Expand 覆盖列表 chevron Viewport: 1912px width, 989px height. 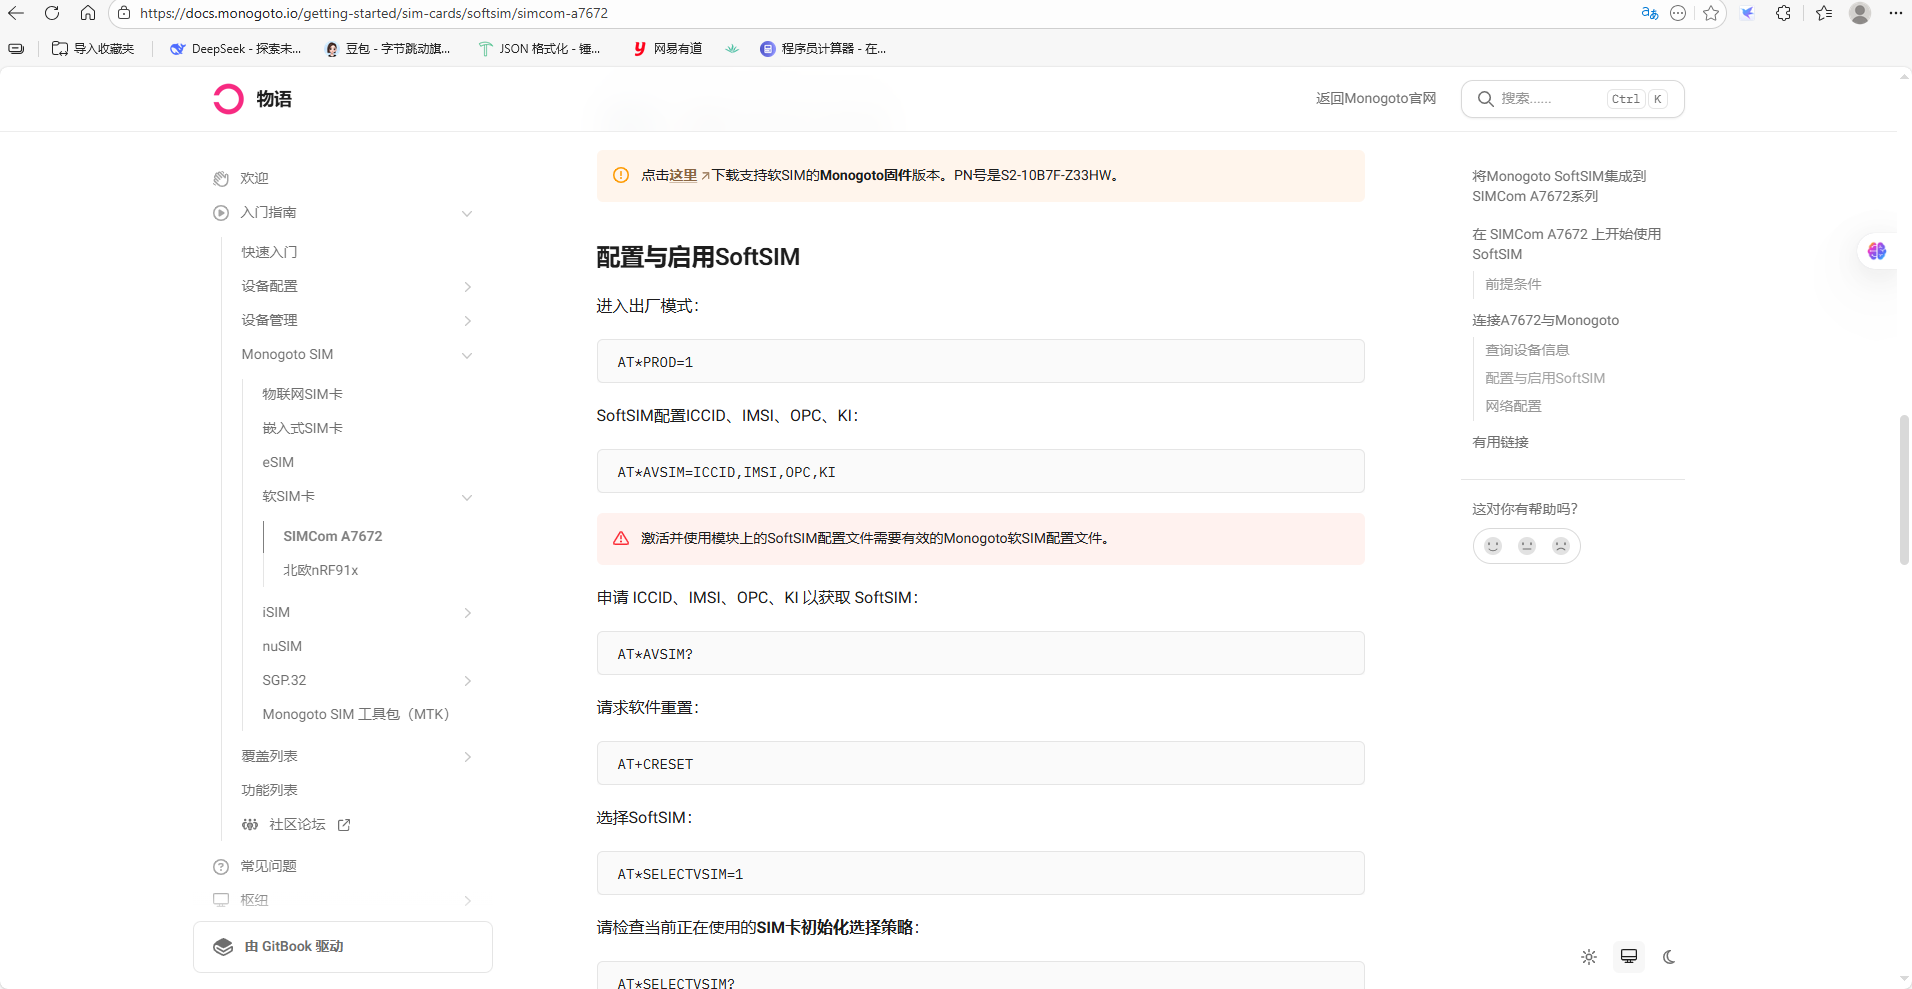(467, 757)
